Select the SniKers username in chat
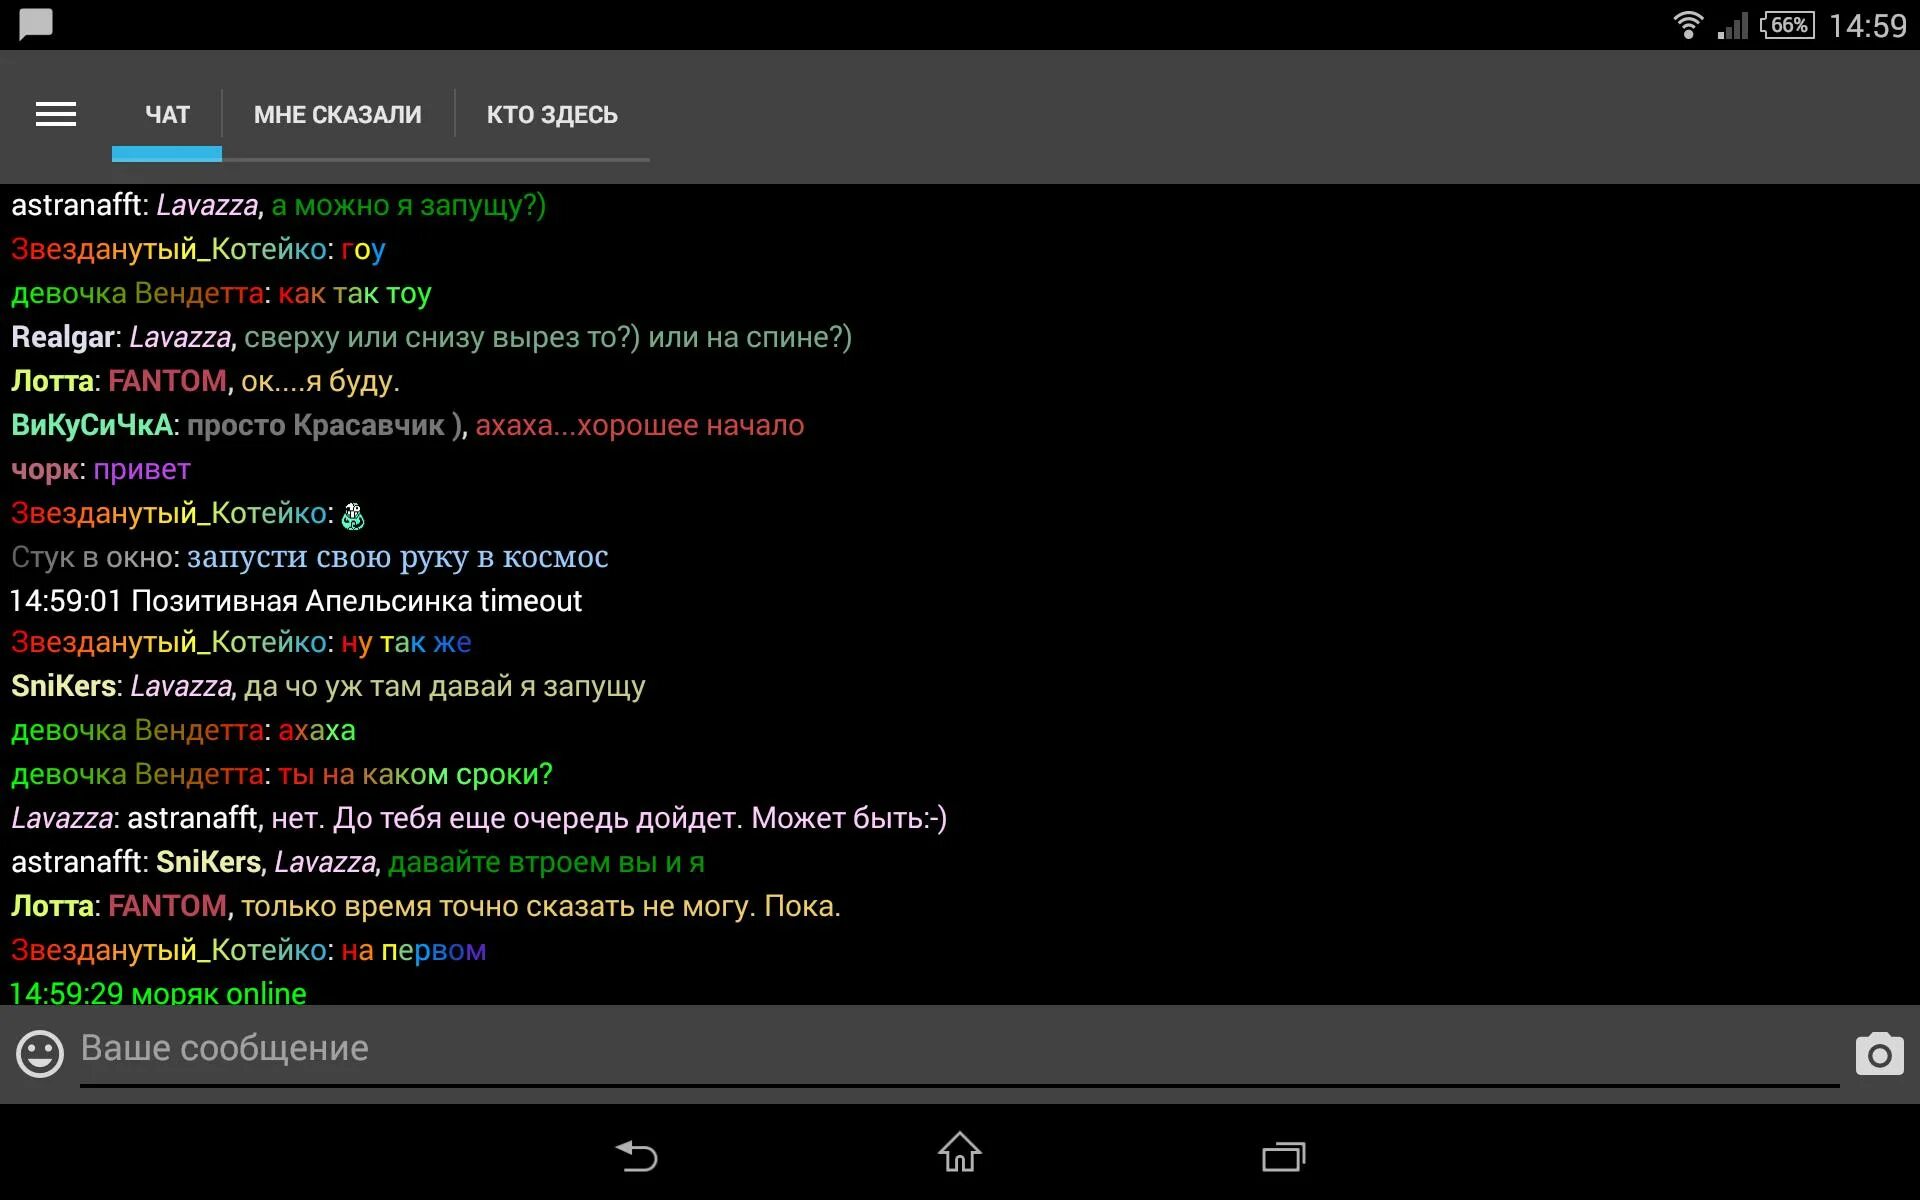Viewport: 1920px width, 1200px height. [x=64, y=686]
